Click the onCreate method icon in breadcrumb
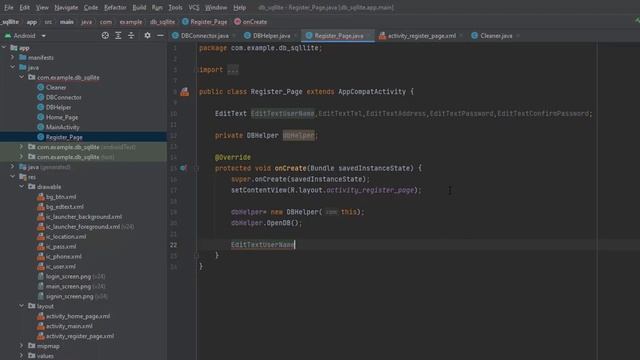The width and height of the screenshot is (640, 360). click(x=238, y=22)
